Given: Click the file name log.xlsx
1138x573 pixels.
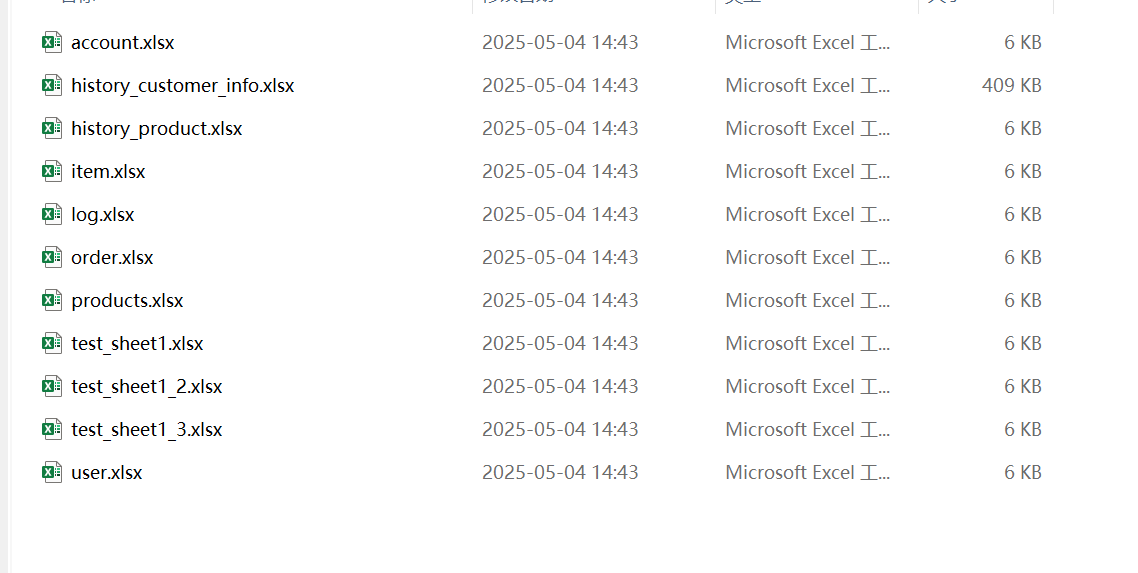Looking at the screenshot, I should [103, 215].
